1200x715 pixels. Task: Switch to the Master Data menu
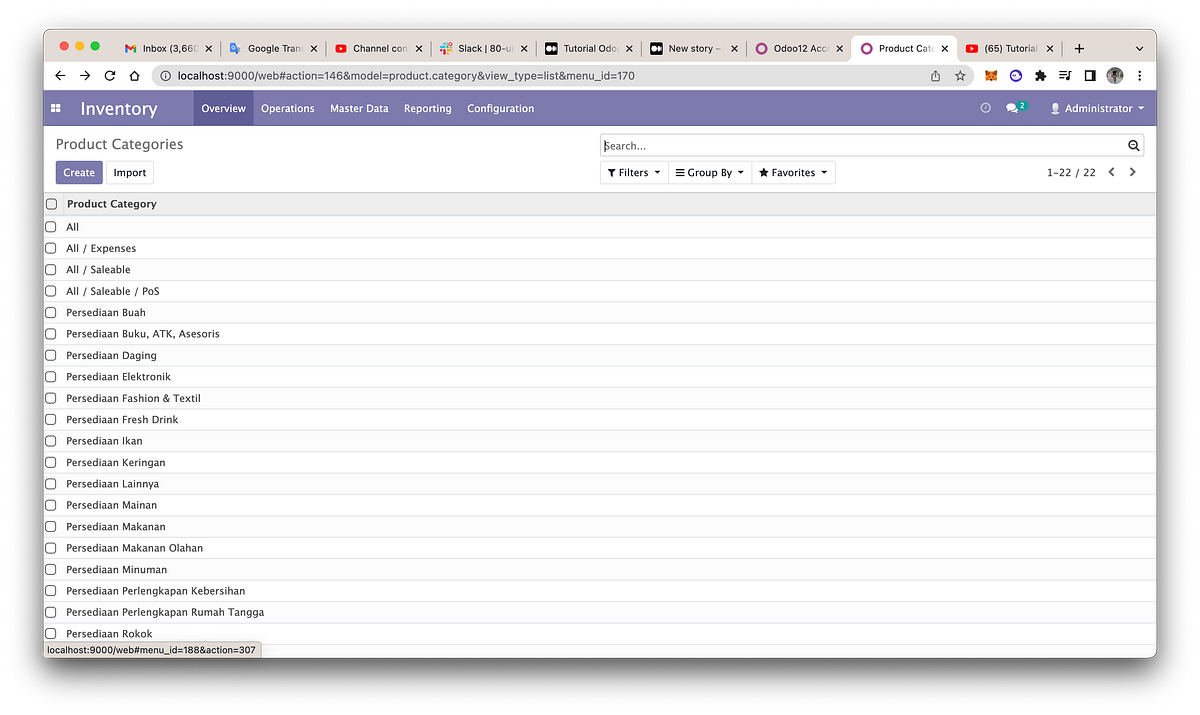click(359, 108)
